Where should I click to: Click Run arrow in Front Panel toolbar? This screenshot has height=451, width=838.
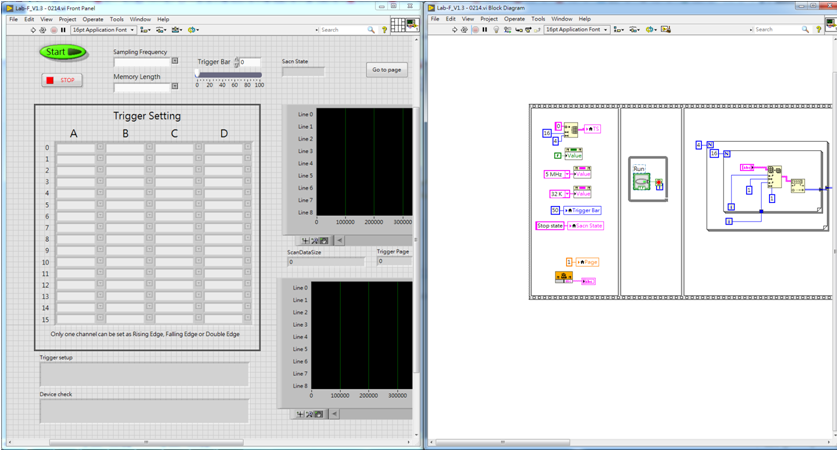33,30
